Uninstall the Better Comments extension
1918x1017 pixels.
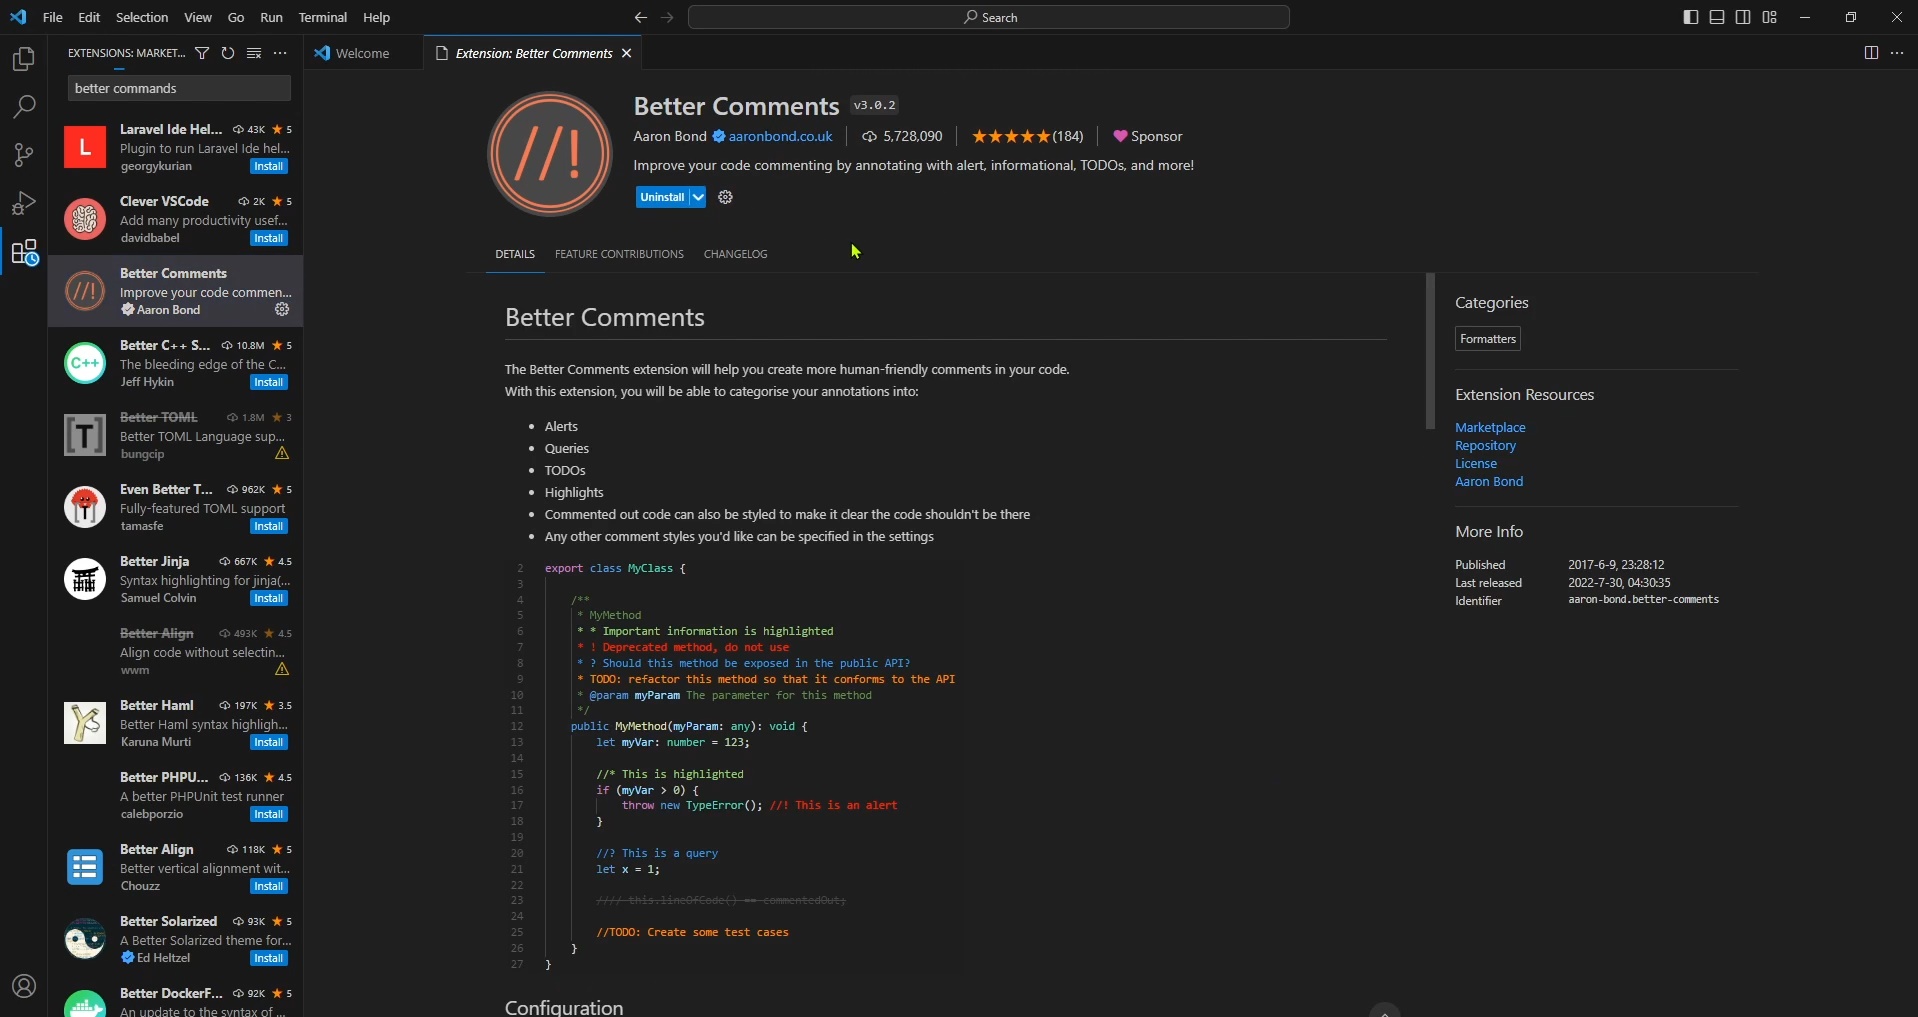[x=662, y=198]
